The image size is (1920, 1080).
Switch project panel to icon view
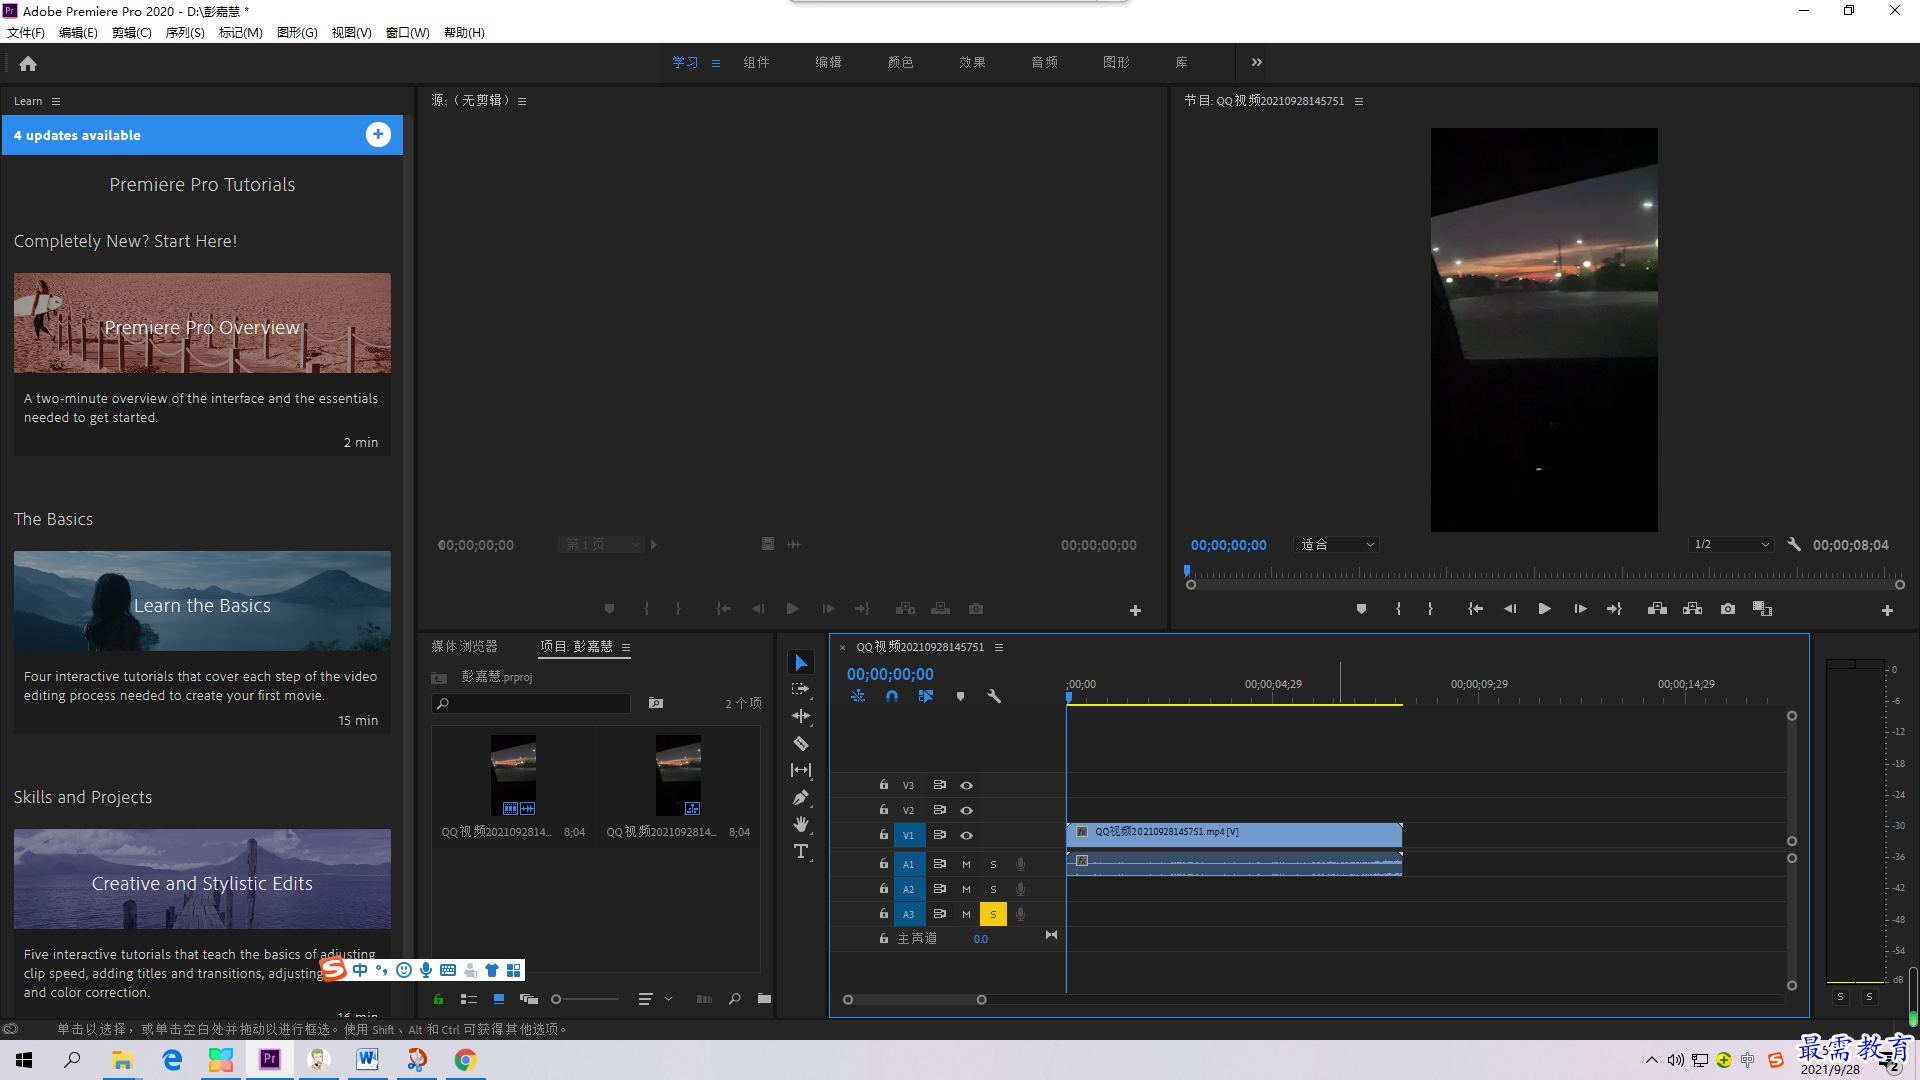click(x=499, y=998)
